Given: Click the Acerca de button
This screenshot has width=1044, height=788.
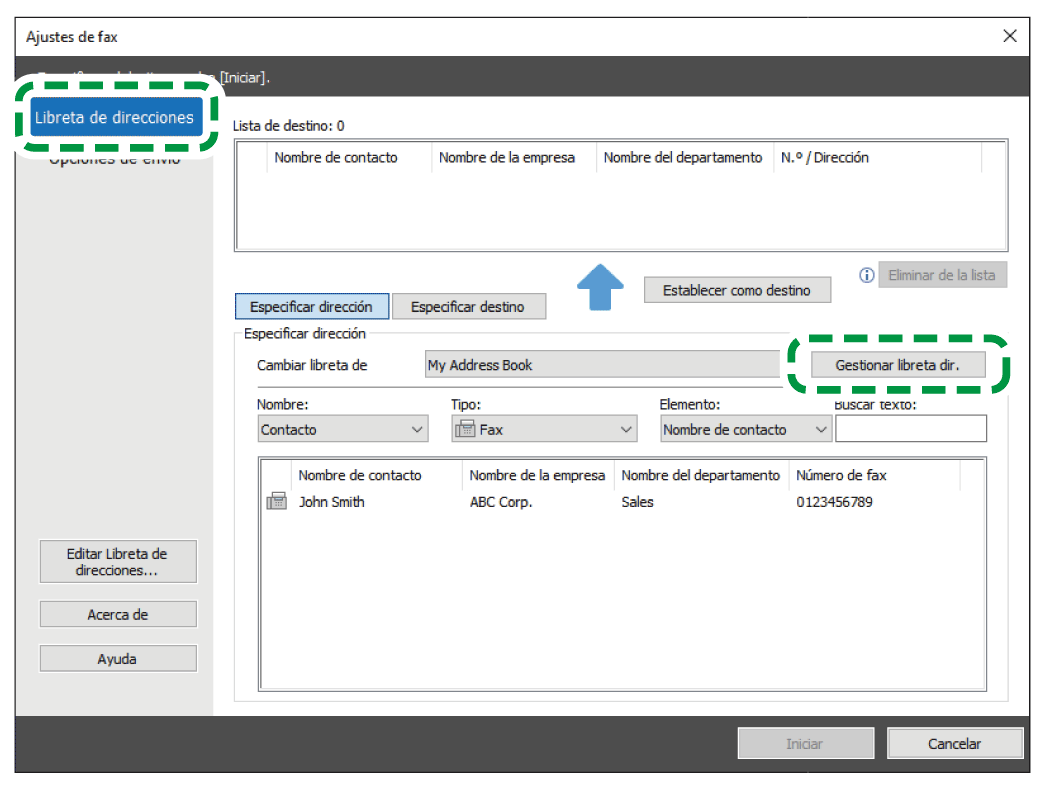Looking at the screenshot, I should point(118,615).
